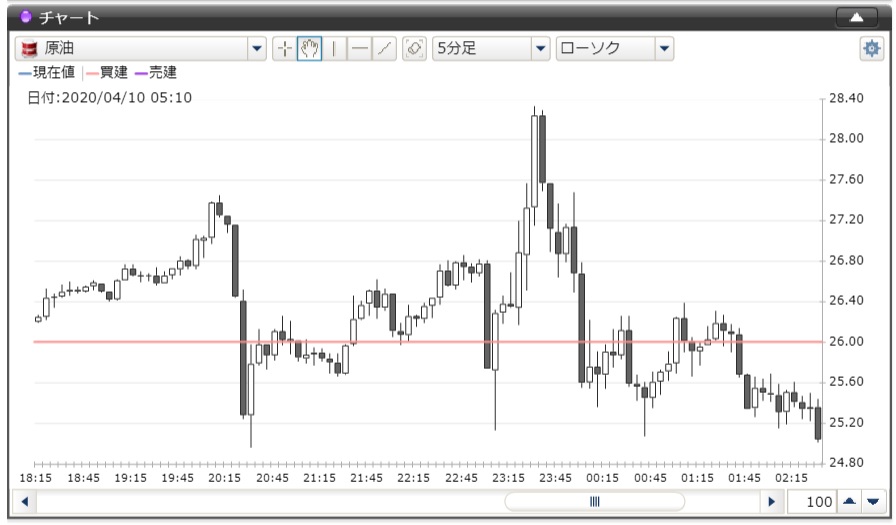Click the 25.20 price axis label

pos(846,423)
